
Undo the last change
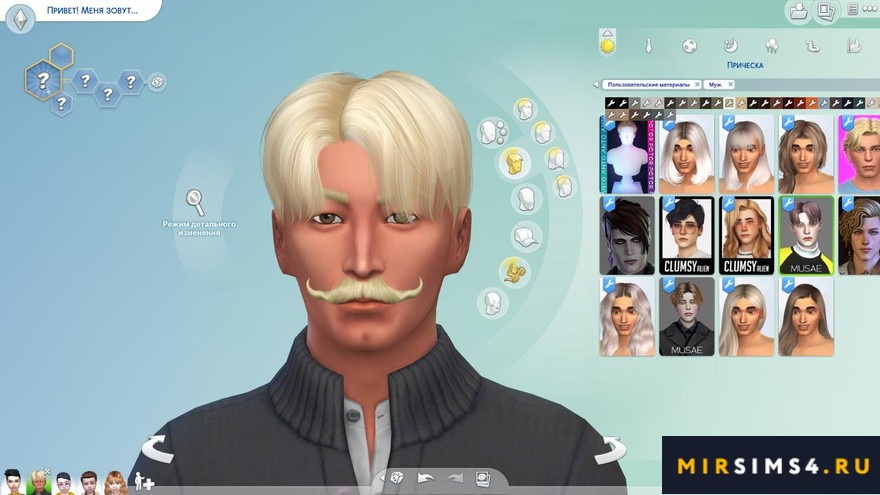pyautogui.click(x=425, y=479)
